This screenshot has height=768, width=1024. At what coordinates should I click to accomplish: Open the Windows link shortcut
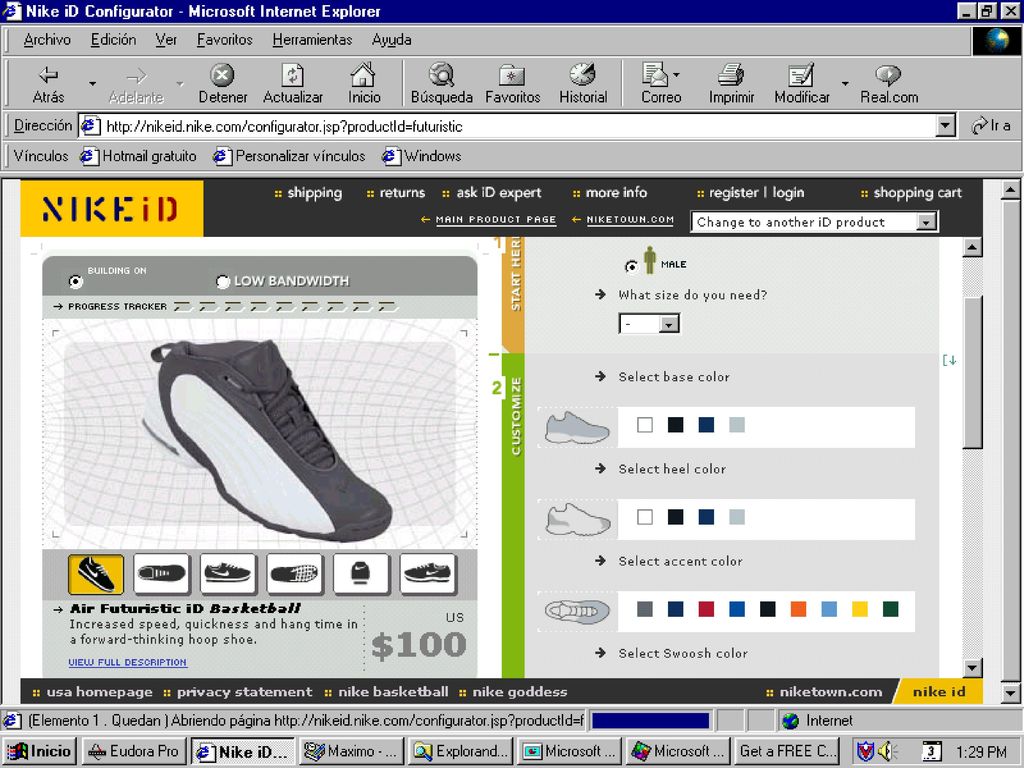[422, 156]
